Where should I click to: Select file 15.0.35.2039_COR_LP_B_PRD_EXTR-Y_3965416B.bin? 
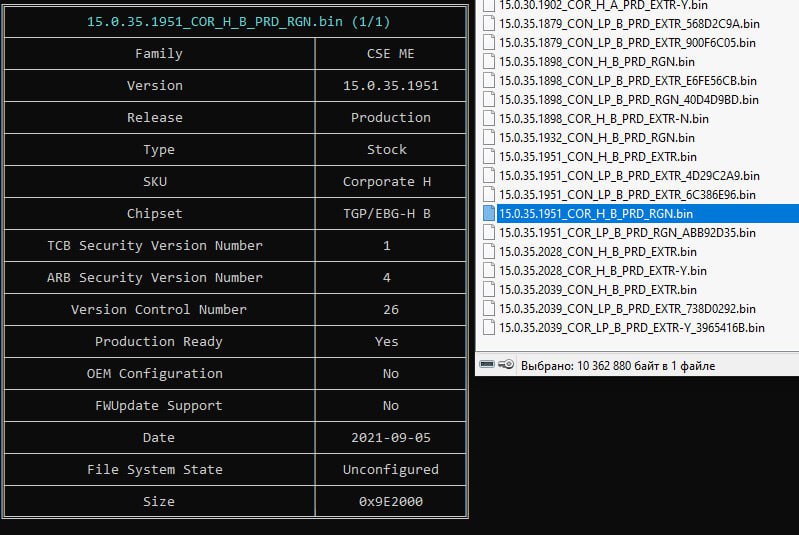(x=631, y=327)
